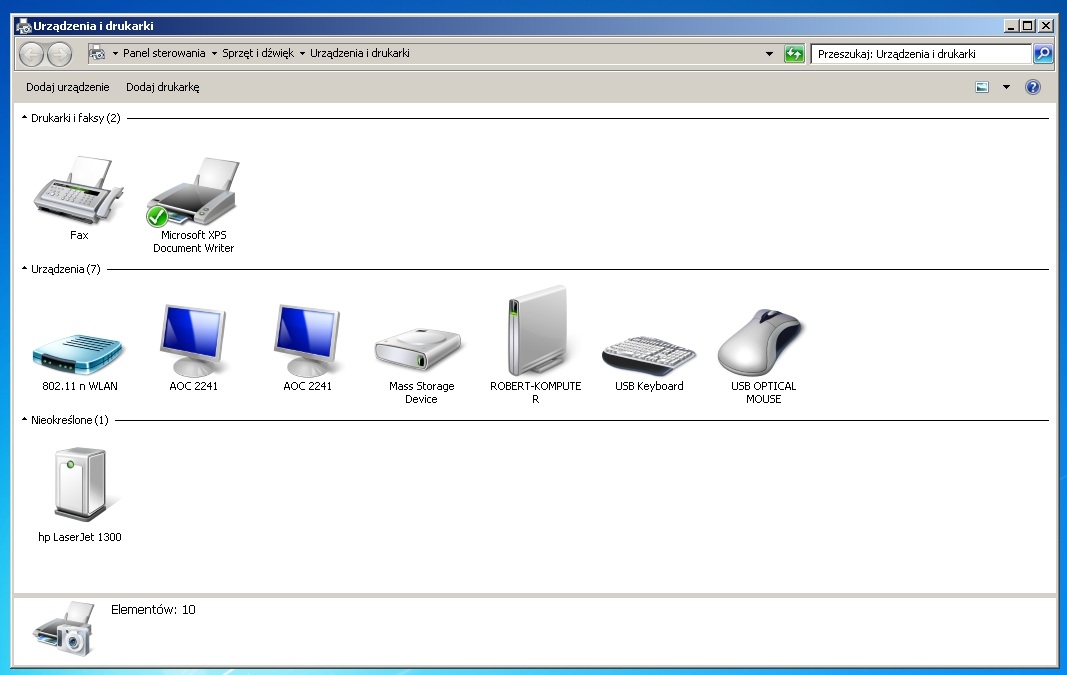Click the Forward navigation arrow
Image resolution: width=1067 pixels, height=675 pixels.
coord(59,54)
